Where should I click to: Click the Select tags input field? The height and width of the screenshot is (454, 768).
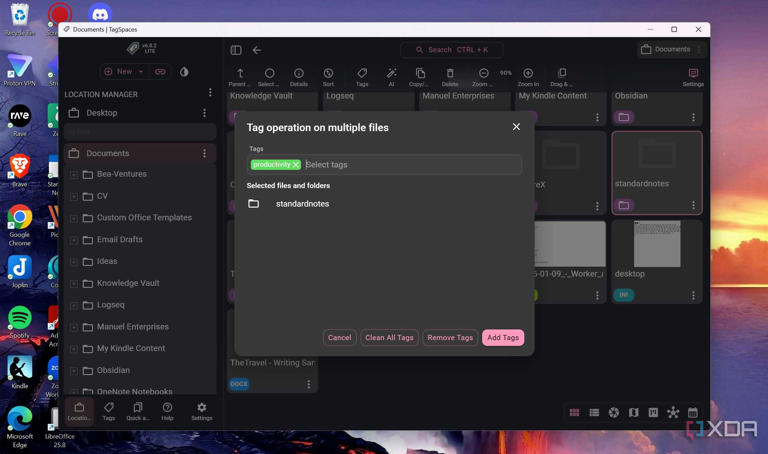tap(410, 165)
